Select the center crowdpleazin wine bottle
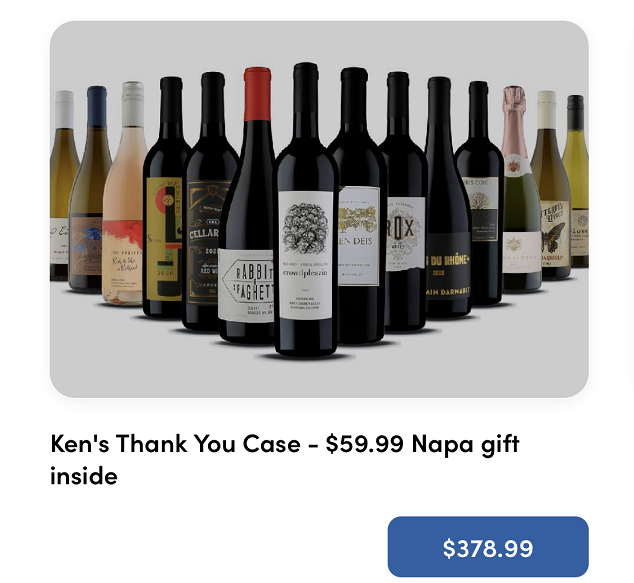Viewport: 634px width, 583px height. (x=306, y=210)
